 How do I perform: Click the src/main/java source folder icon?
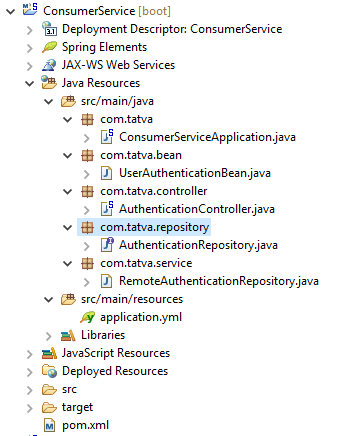[x=68, y=101]
